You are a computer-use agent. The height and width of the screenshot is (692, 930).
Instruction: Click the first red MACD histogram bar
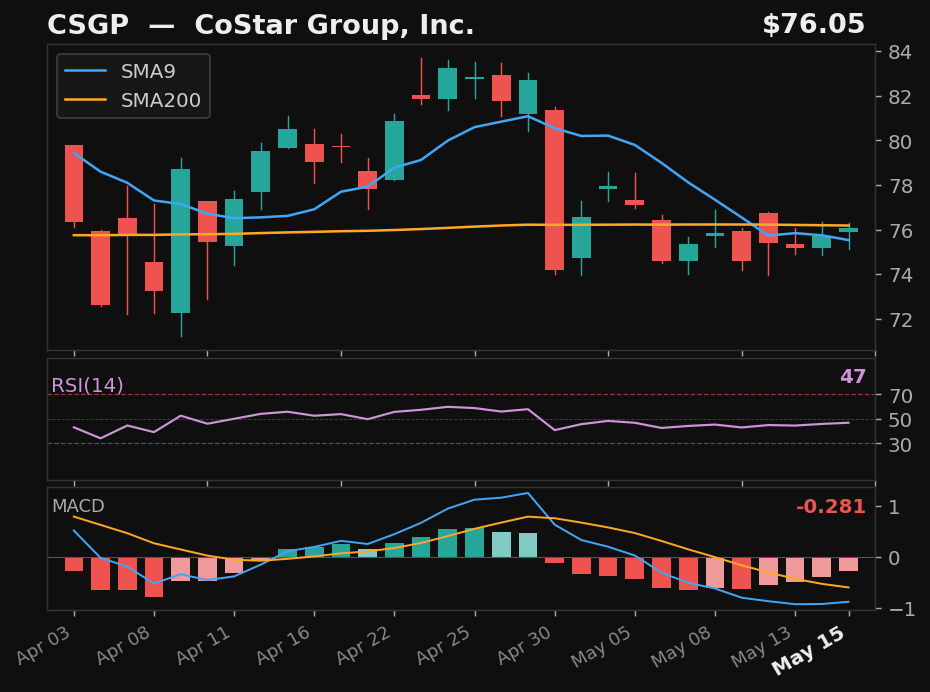point(74,564)
